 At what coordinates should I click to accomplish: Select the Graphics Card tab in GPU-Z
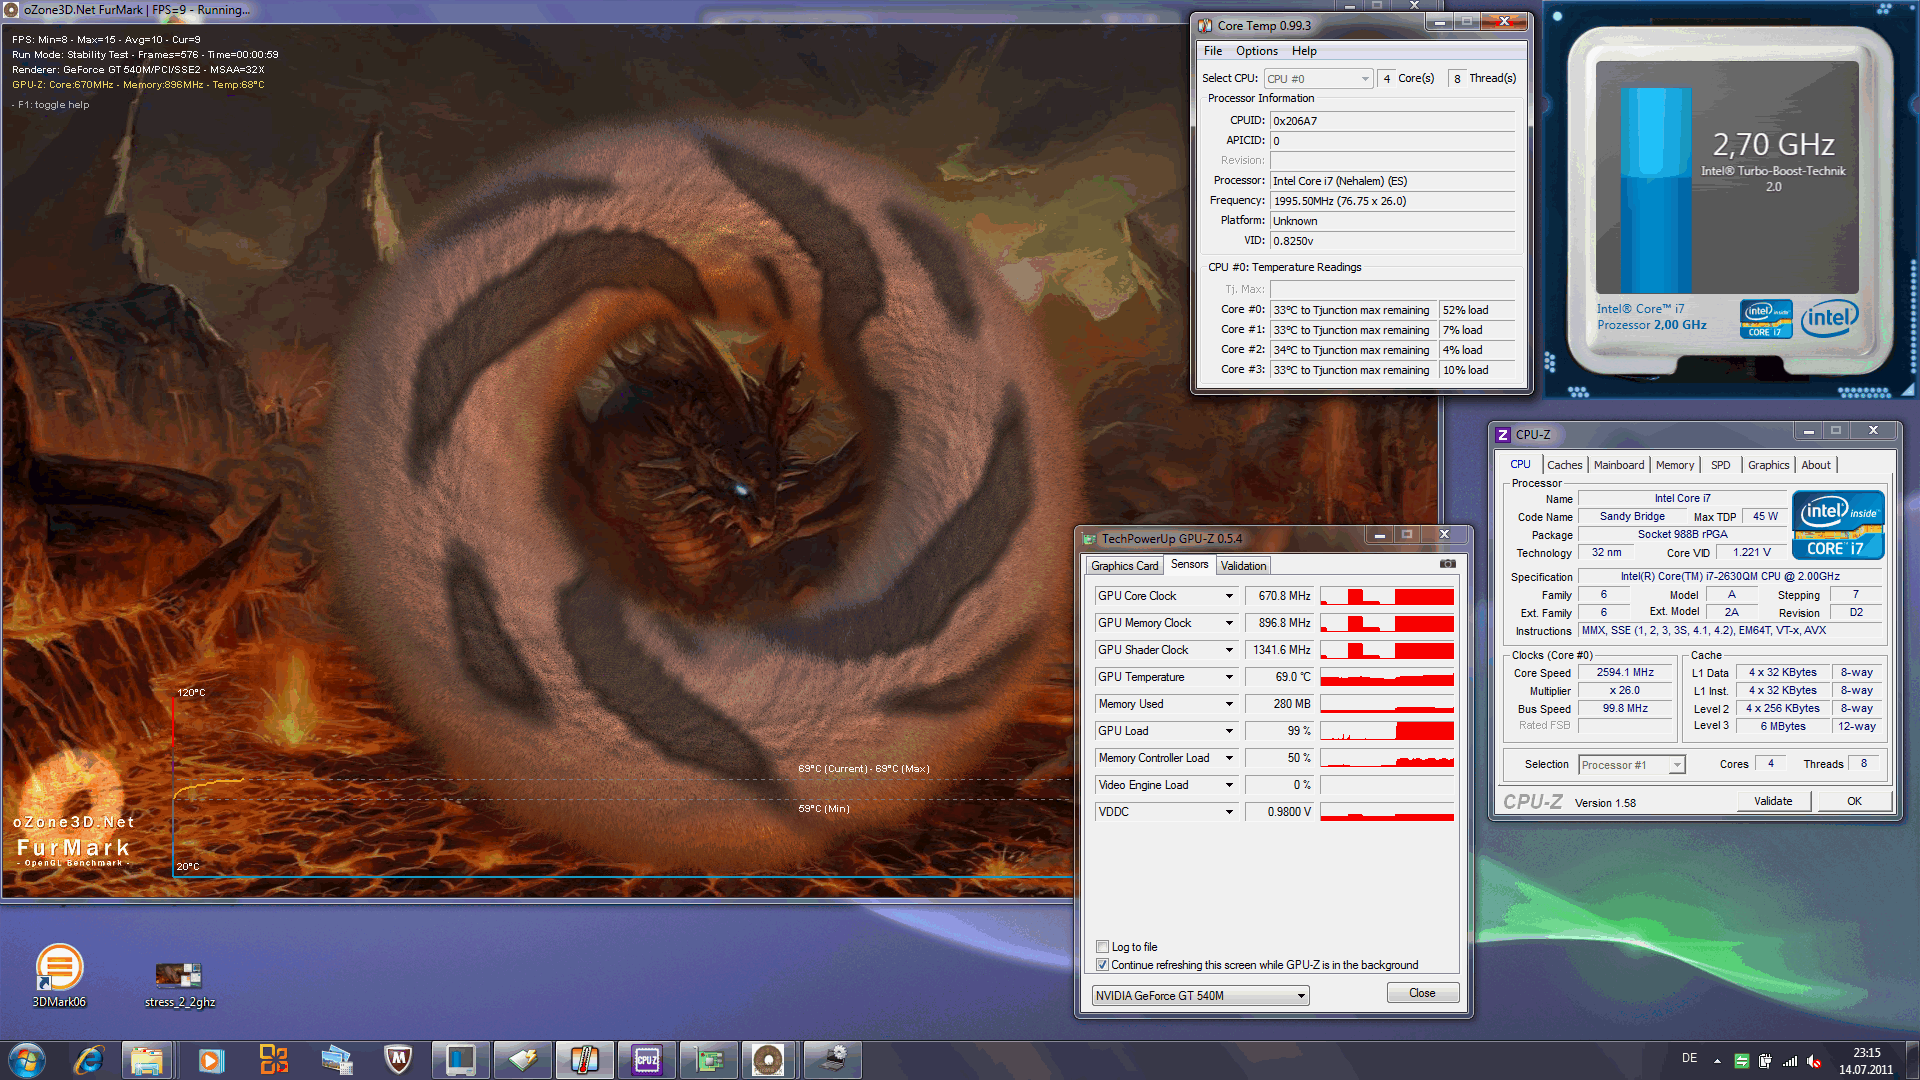1124,566
